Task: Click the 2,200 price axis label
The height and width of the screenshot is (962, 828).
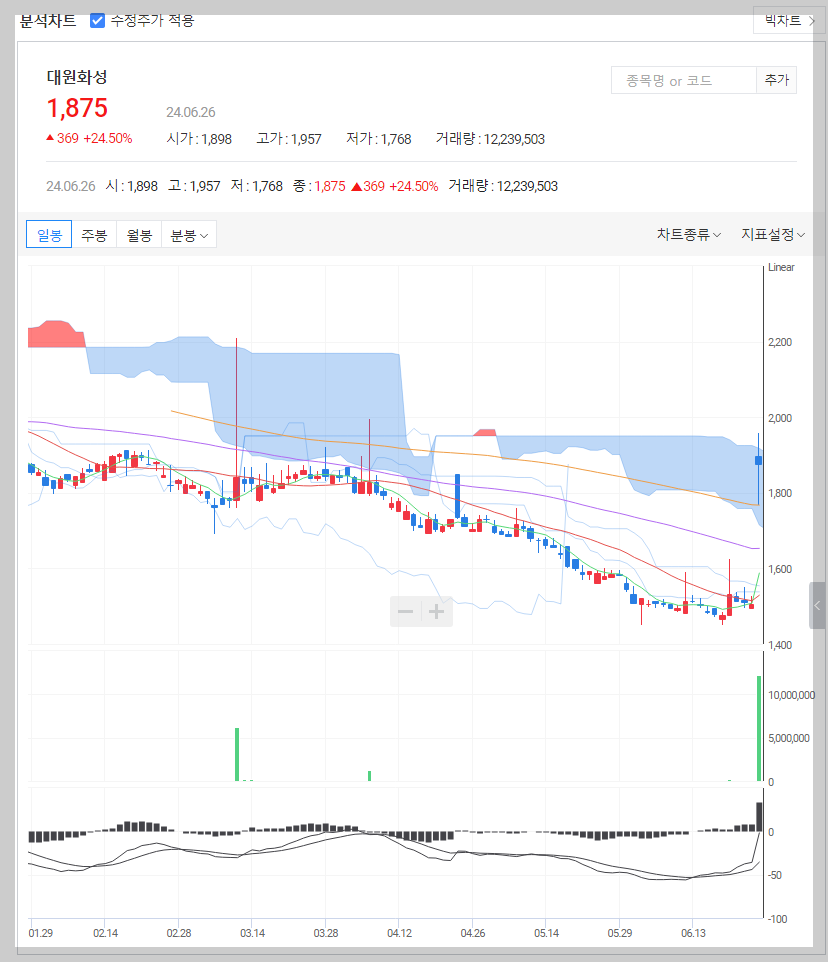Action: tap(780, 342)
